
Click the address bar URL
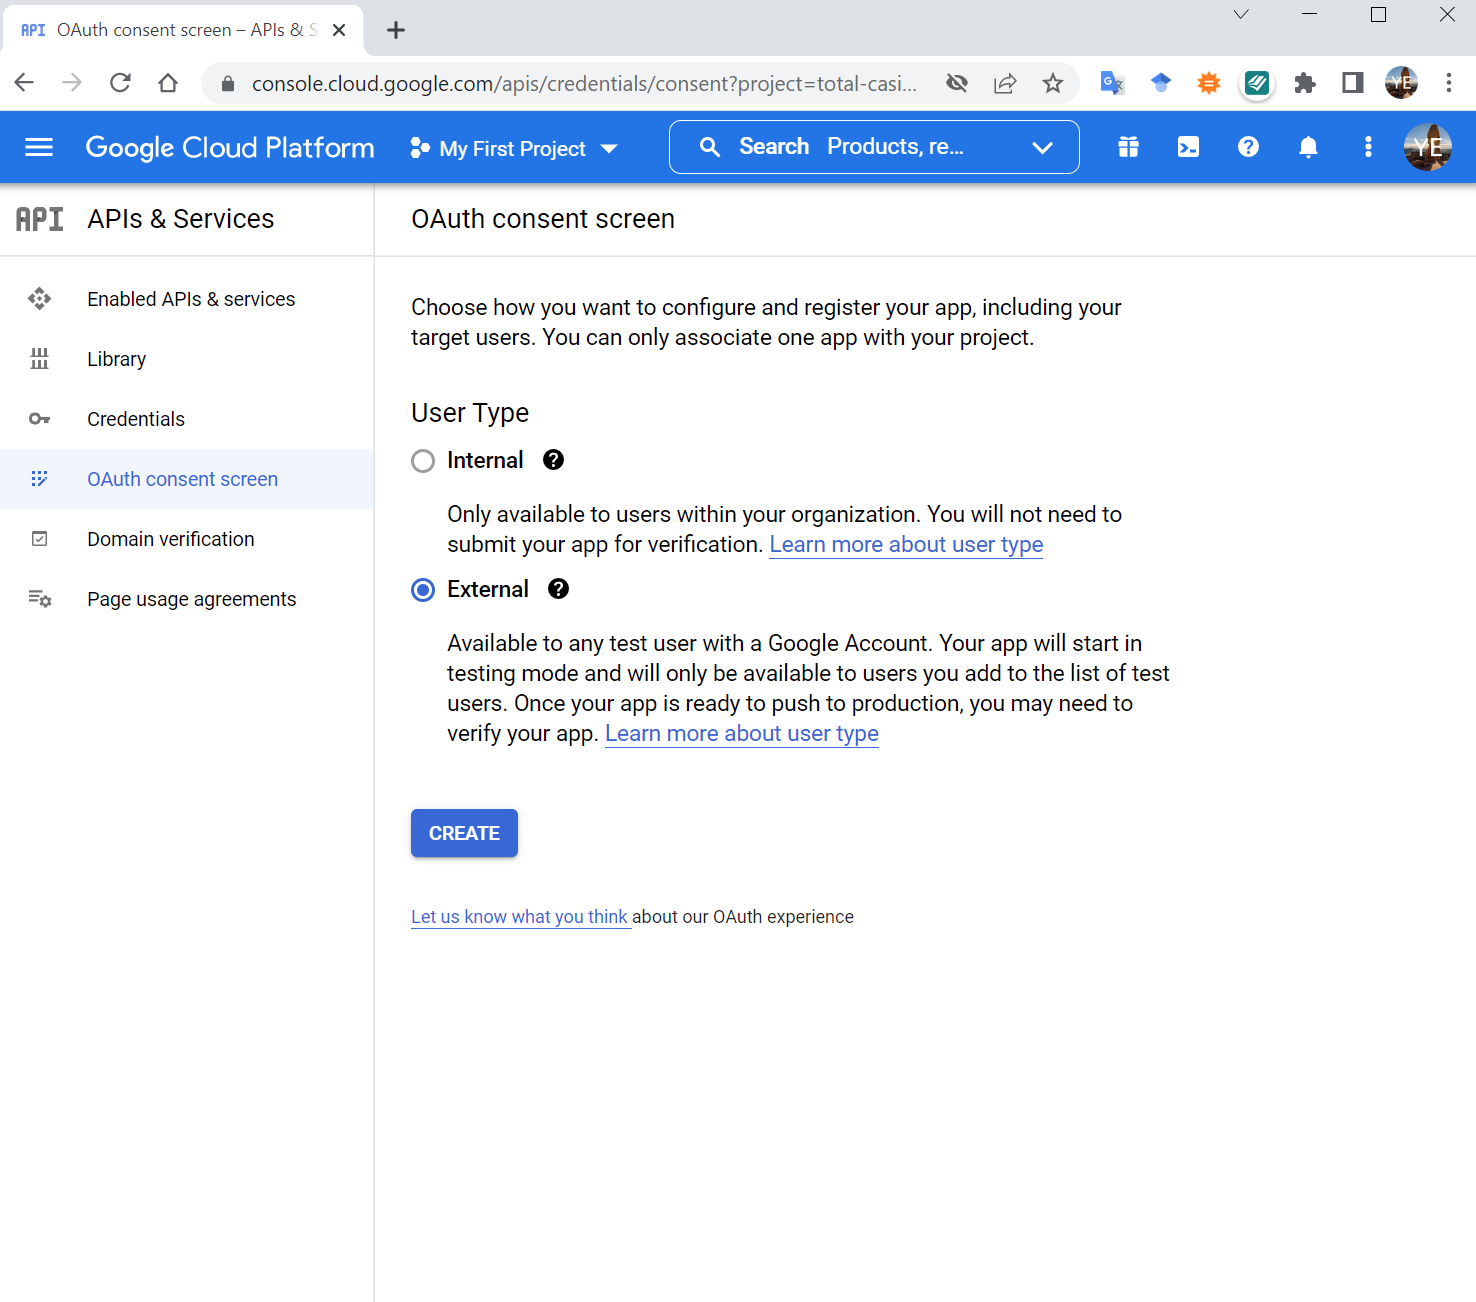[584, 84]
